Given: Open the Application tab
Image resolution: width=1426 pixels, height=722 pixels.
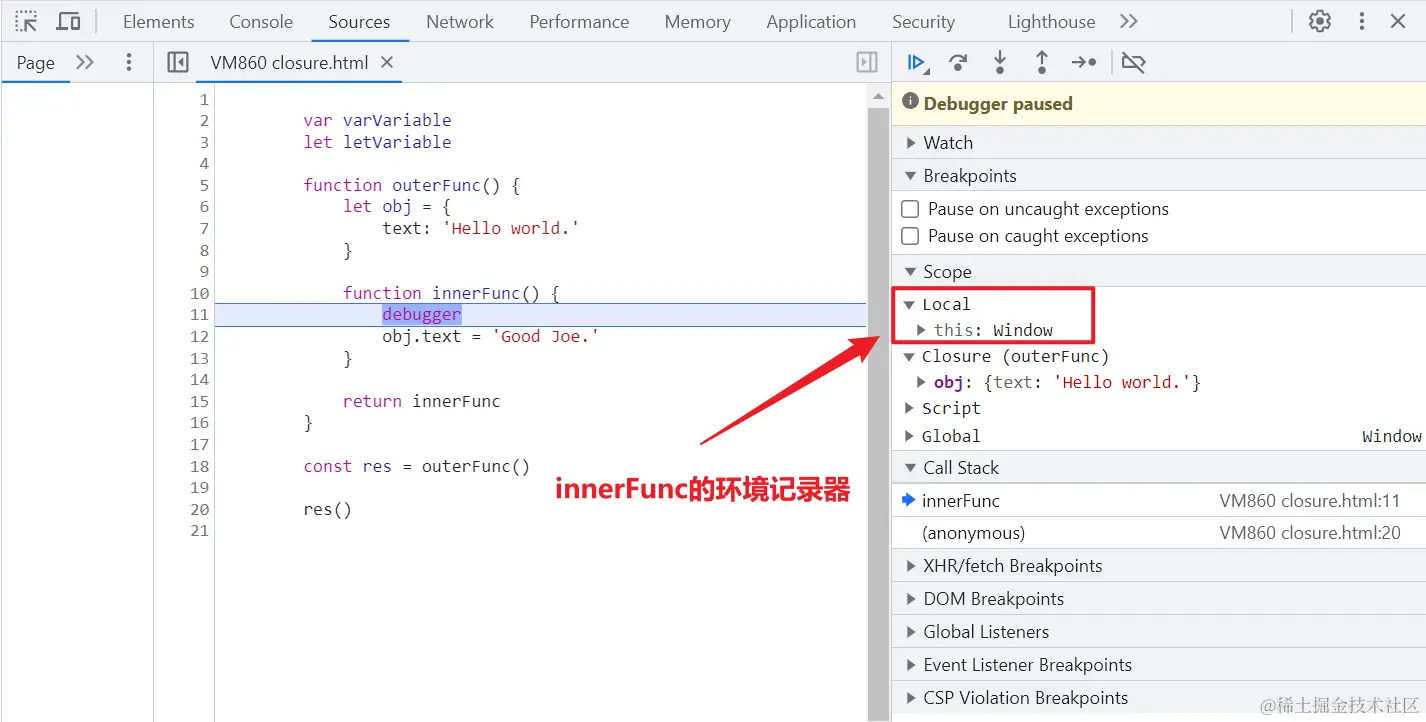Looking at the screenshot, I should 811,21.
